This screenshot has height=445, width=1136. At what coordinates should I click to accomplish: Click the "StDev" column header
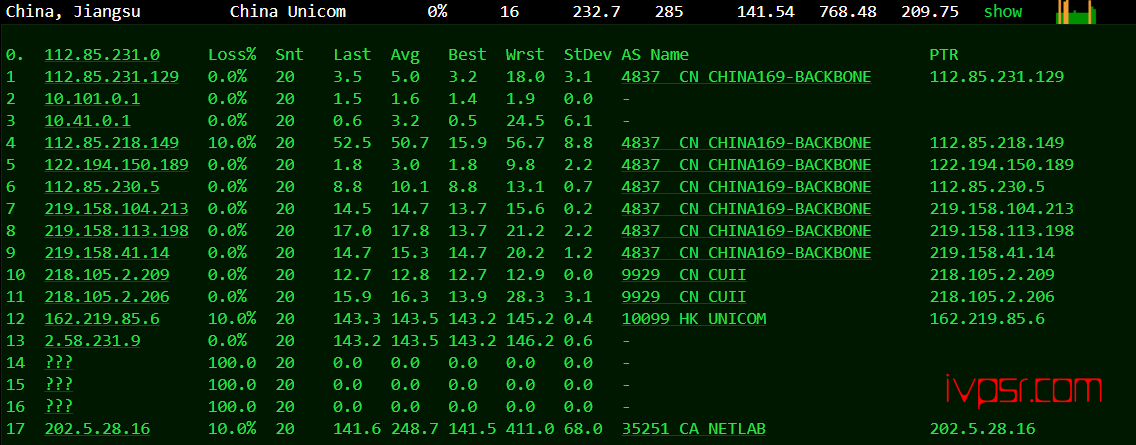pos(588,55)
